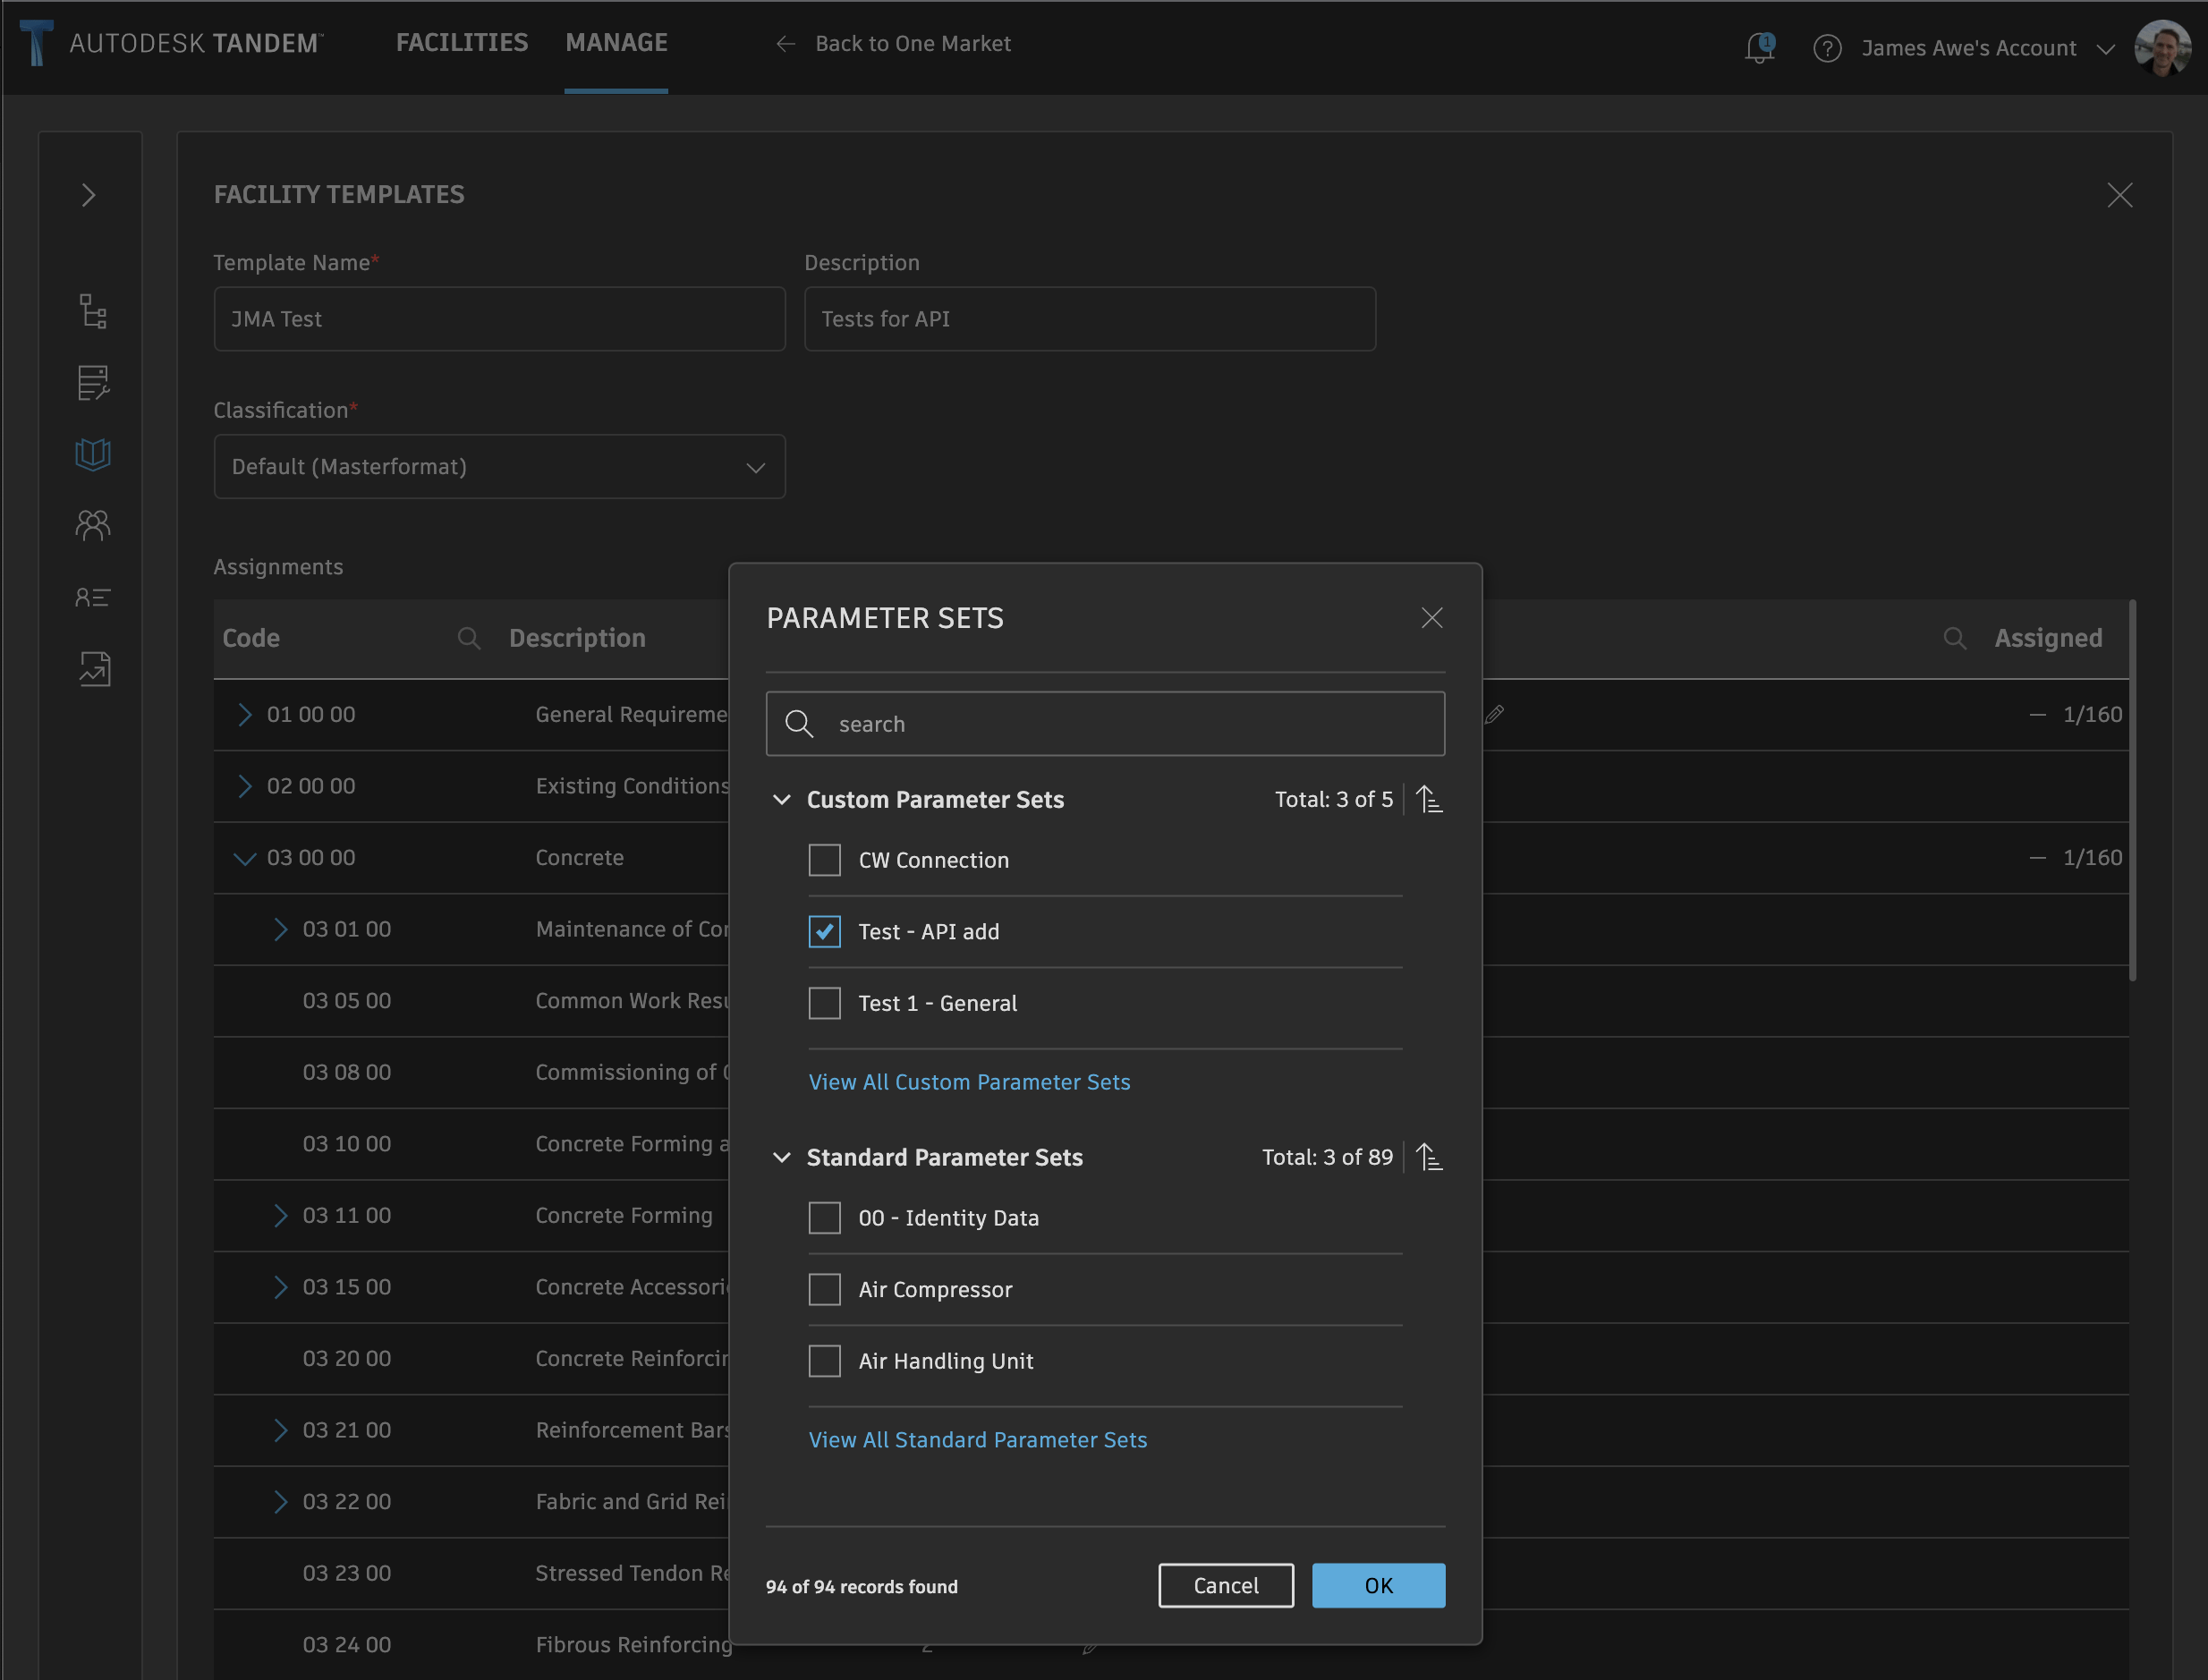The width and height of the screenshot is (2208, 1680).
Task: Open the Classification dropdown menu
Action: point(499,464)
